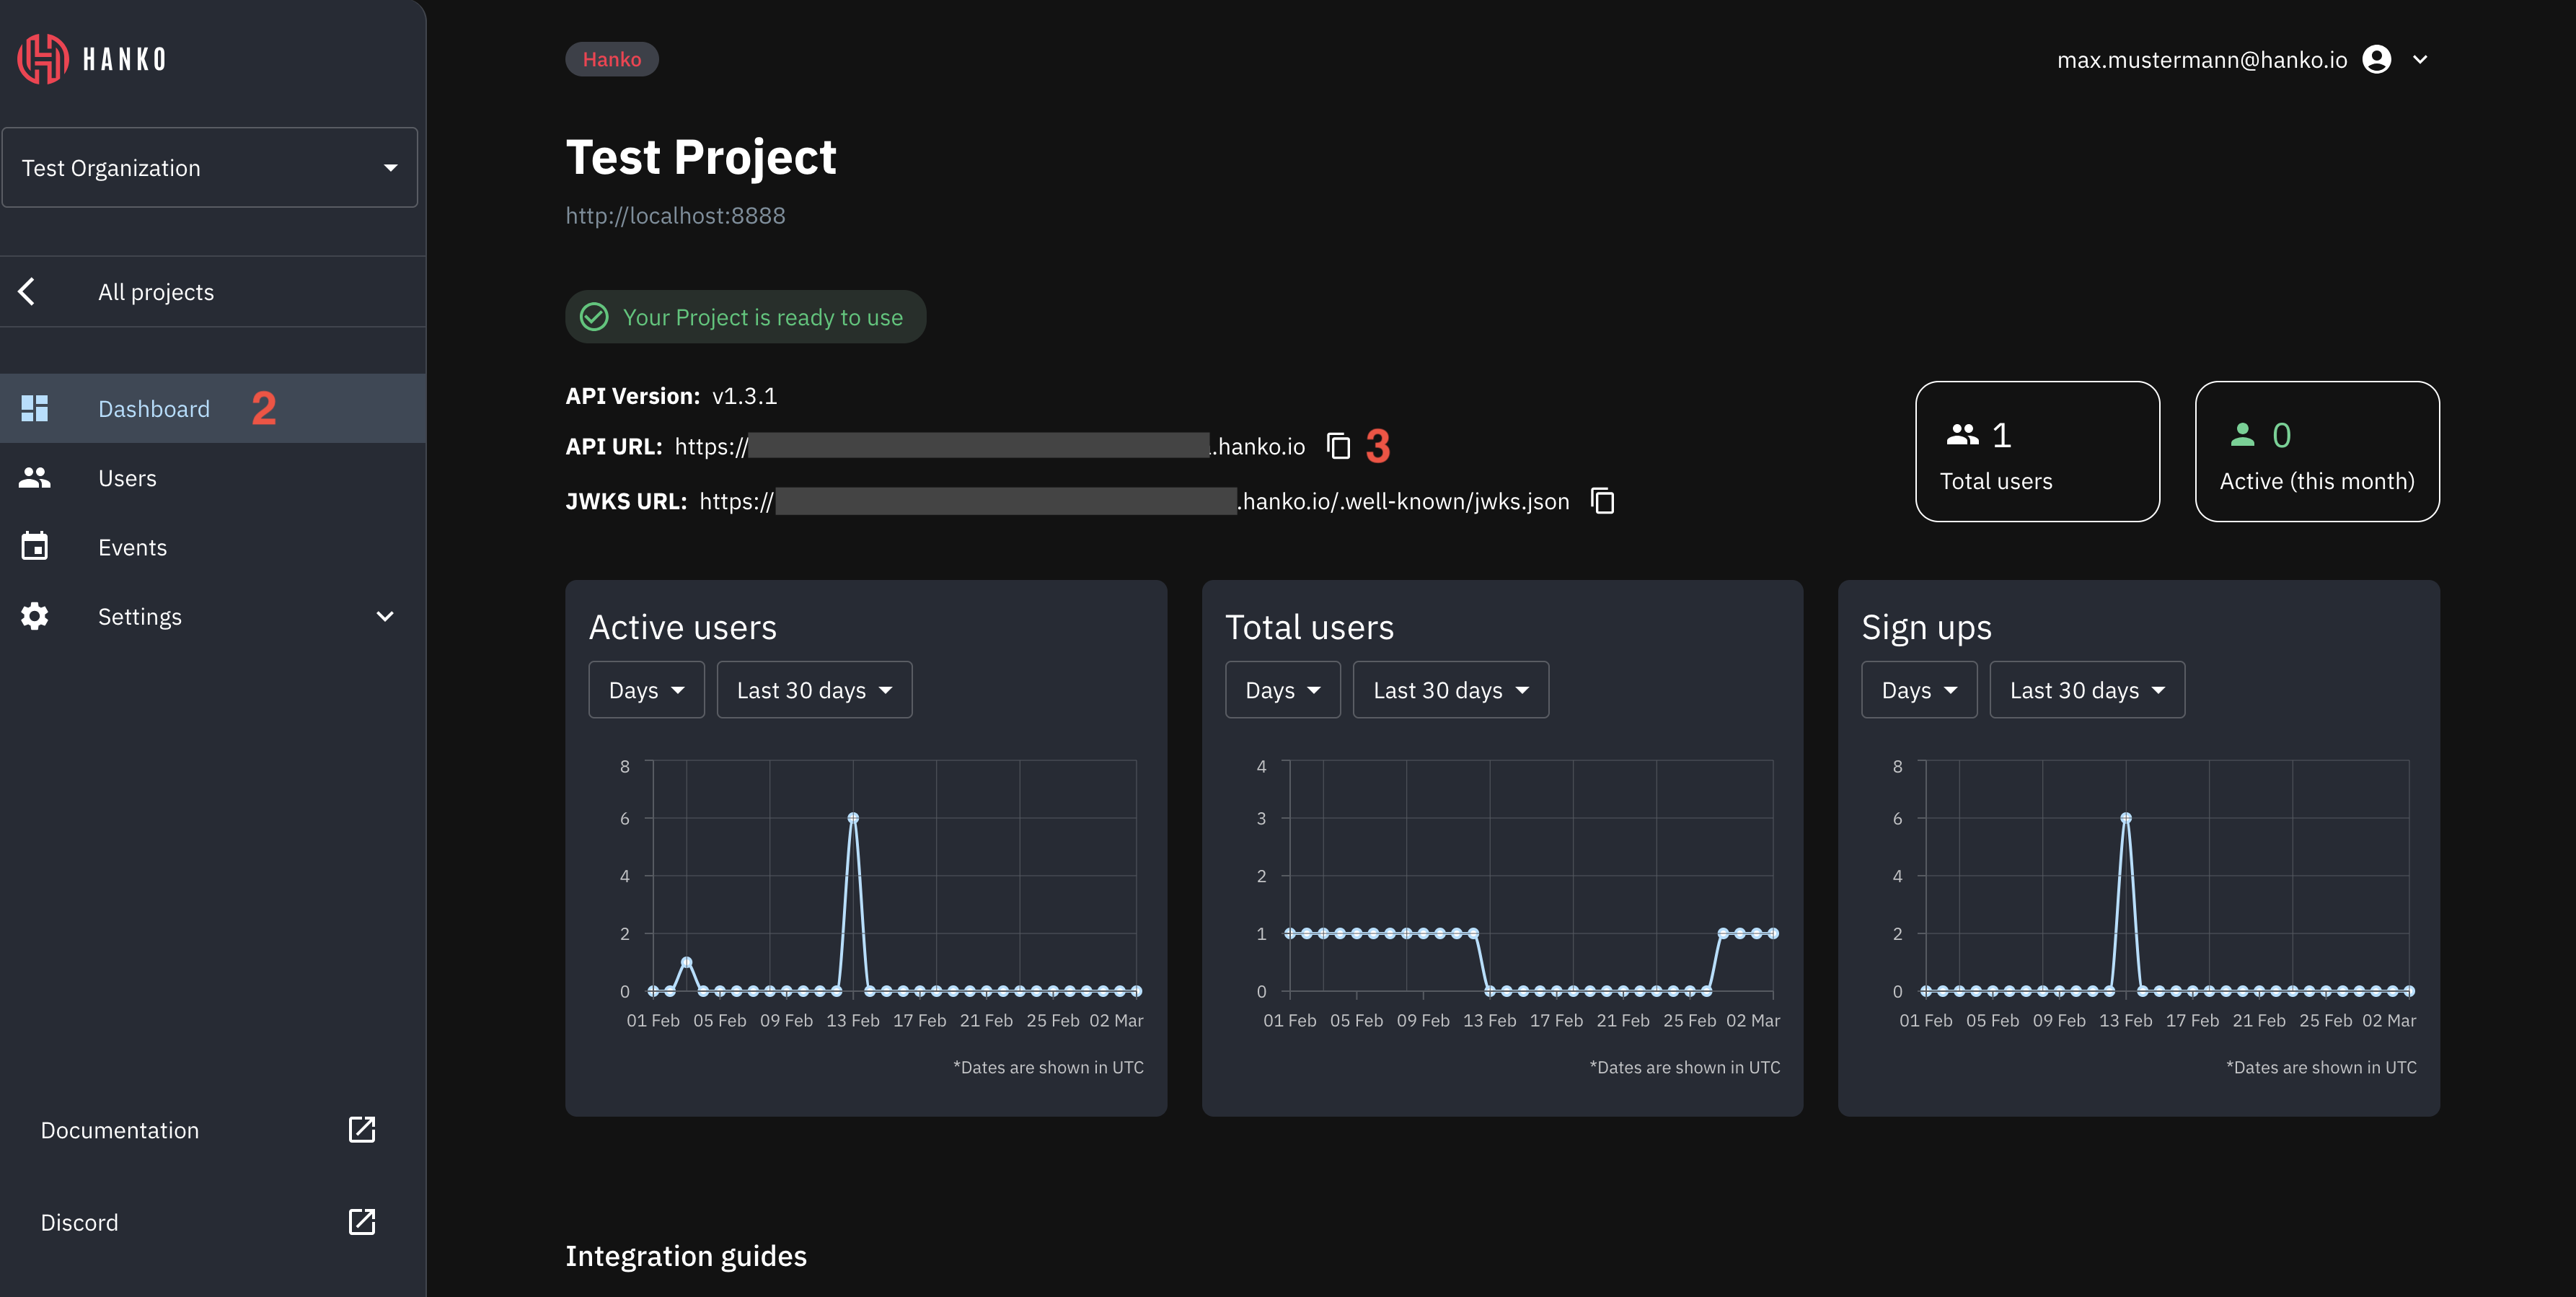Click the Hanko breadcrumb badge
The image size is (2576, 1297).
(x=611, y=60)
